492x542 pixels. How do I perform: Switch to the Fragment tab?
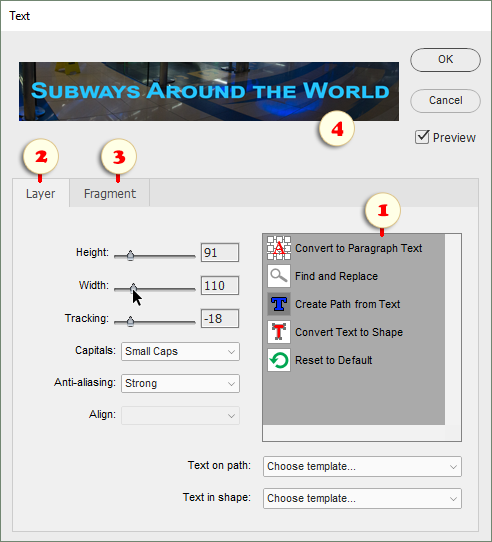click(x=110, y=193)
